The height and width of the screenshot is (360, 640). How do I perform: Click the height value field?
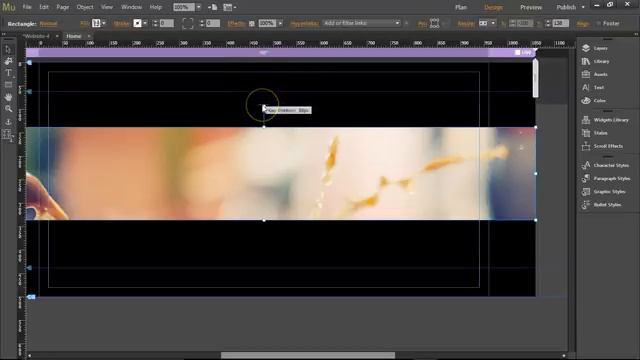(560, 23)
